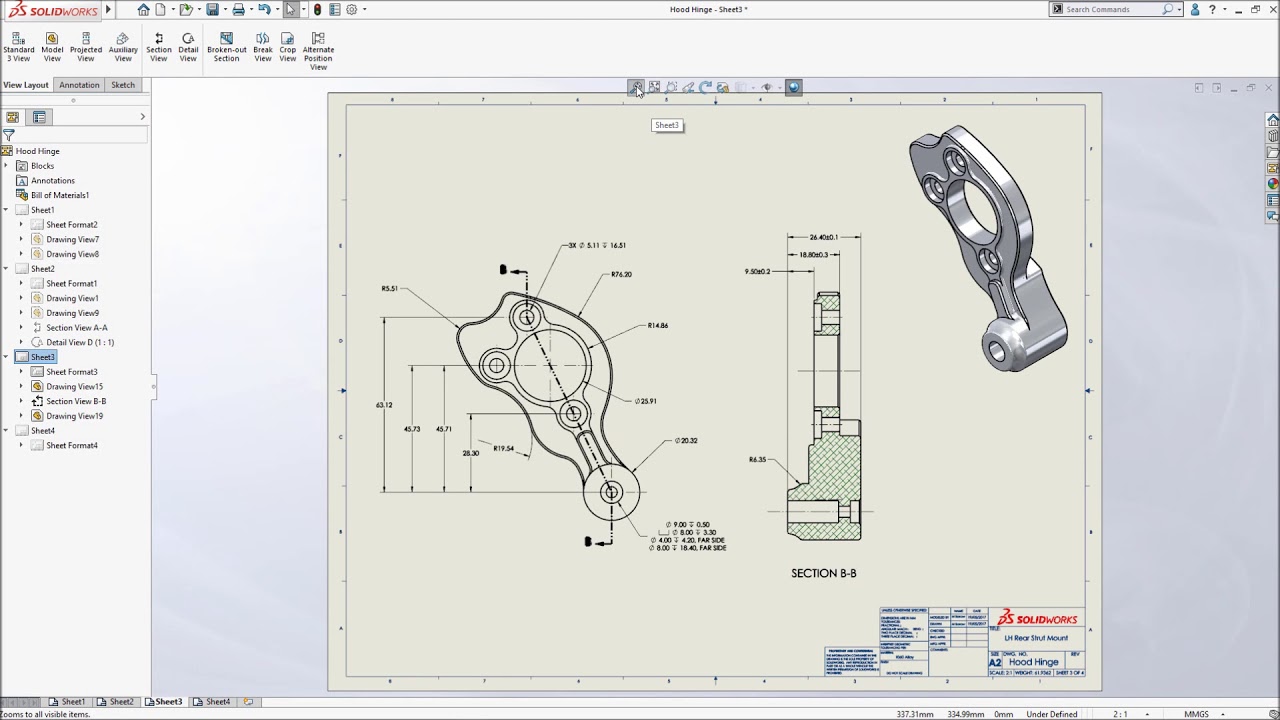Insert a Model View

(x=52, y=46)
